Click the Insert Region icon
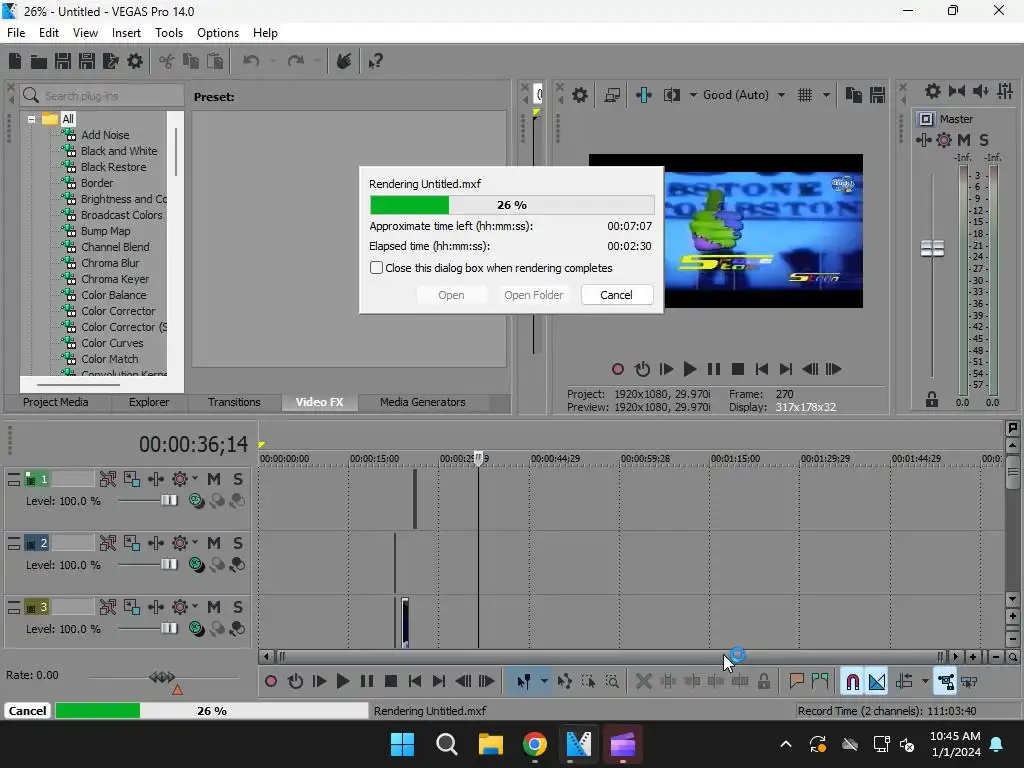Viewport: 1024px width, 768px height. (x=820, y=681)
